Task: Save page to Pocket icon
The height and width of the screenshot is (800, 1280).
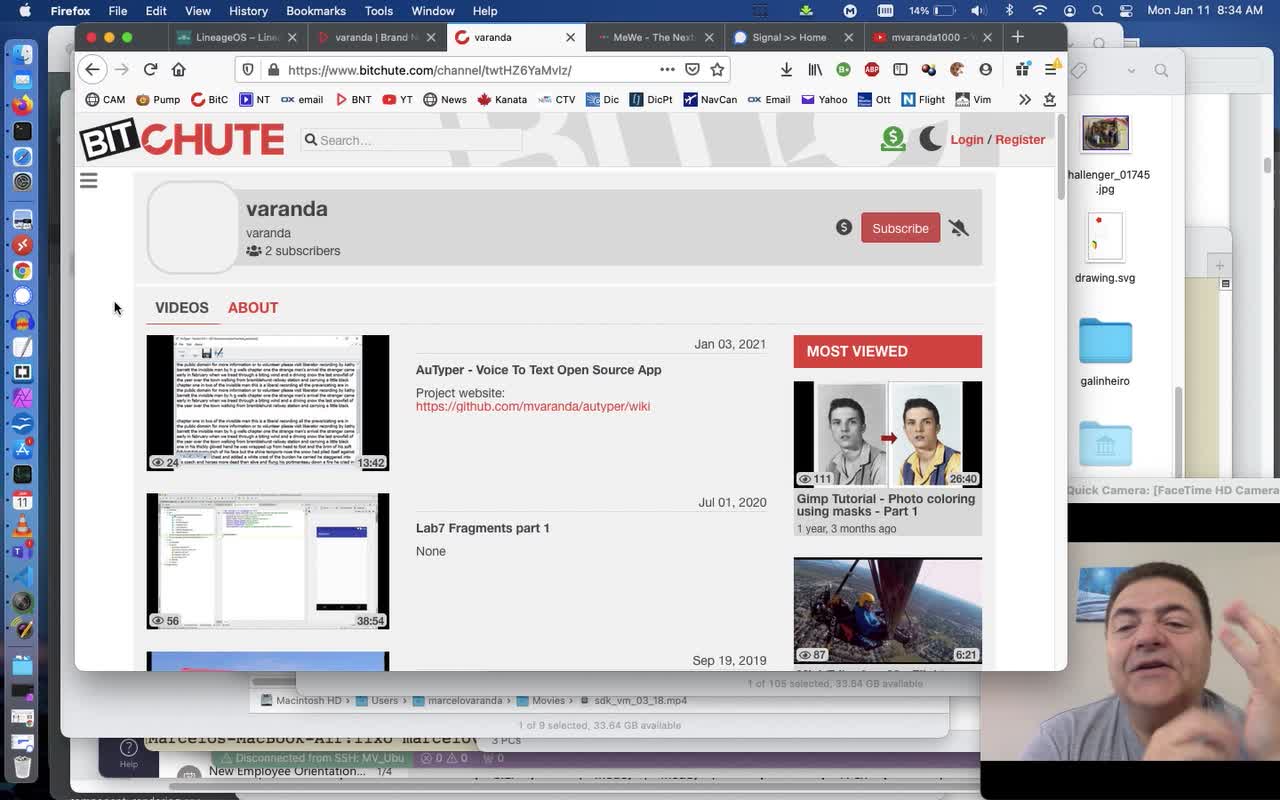Action: coord(692,69)
